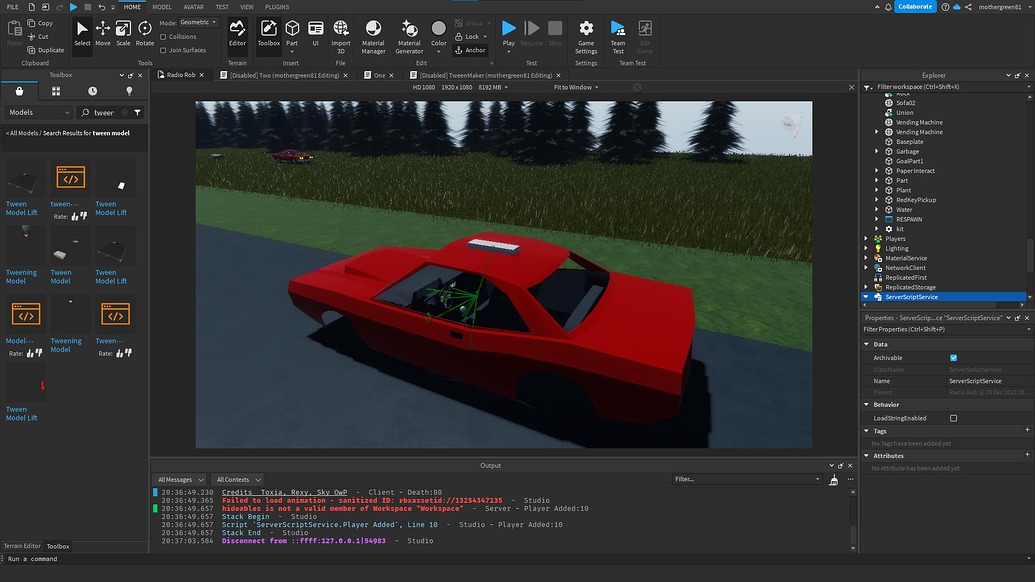1035x582 pixels.
Task: Open the Toolbox Creations lightbulb tab
Action: point(129,91)
